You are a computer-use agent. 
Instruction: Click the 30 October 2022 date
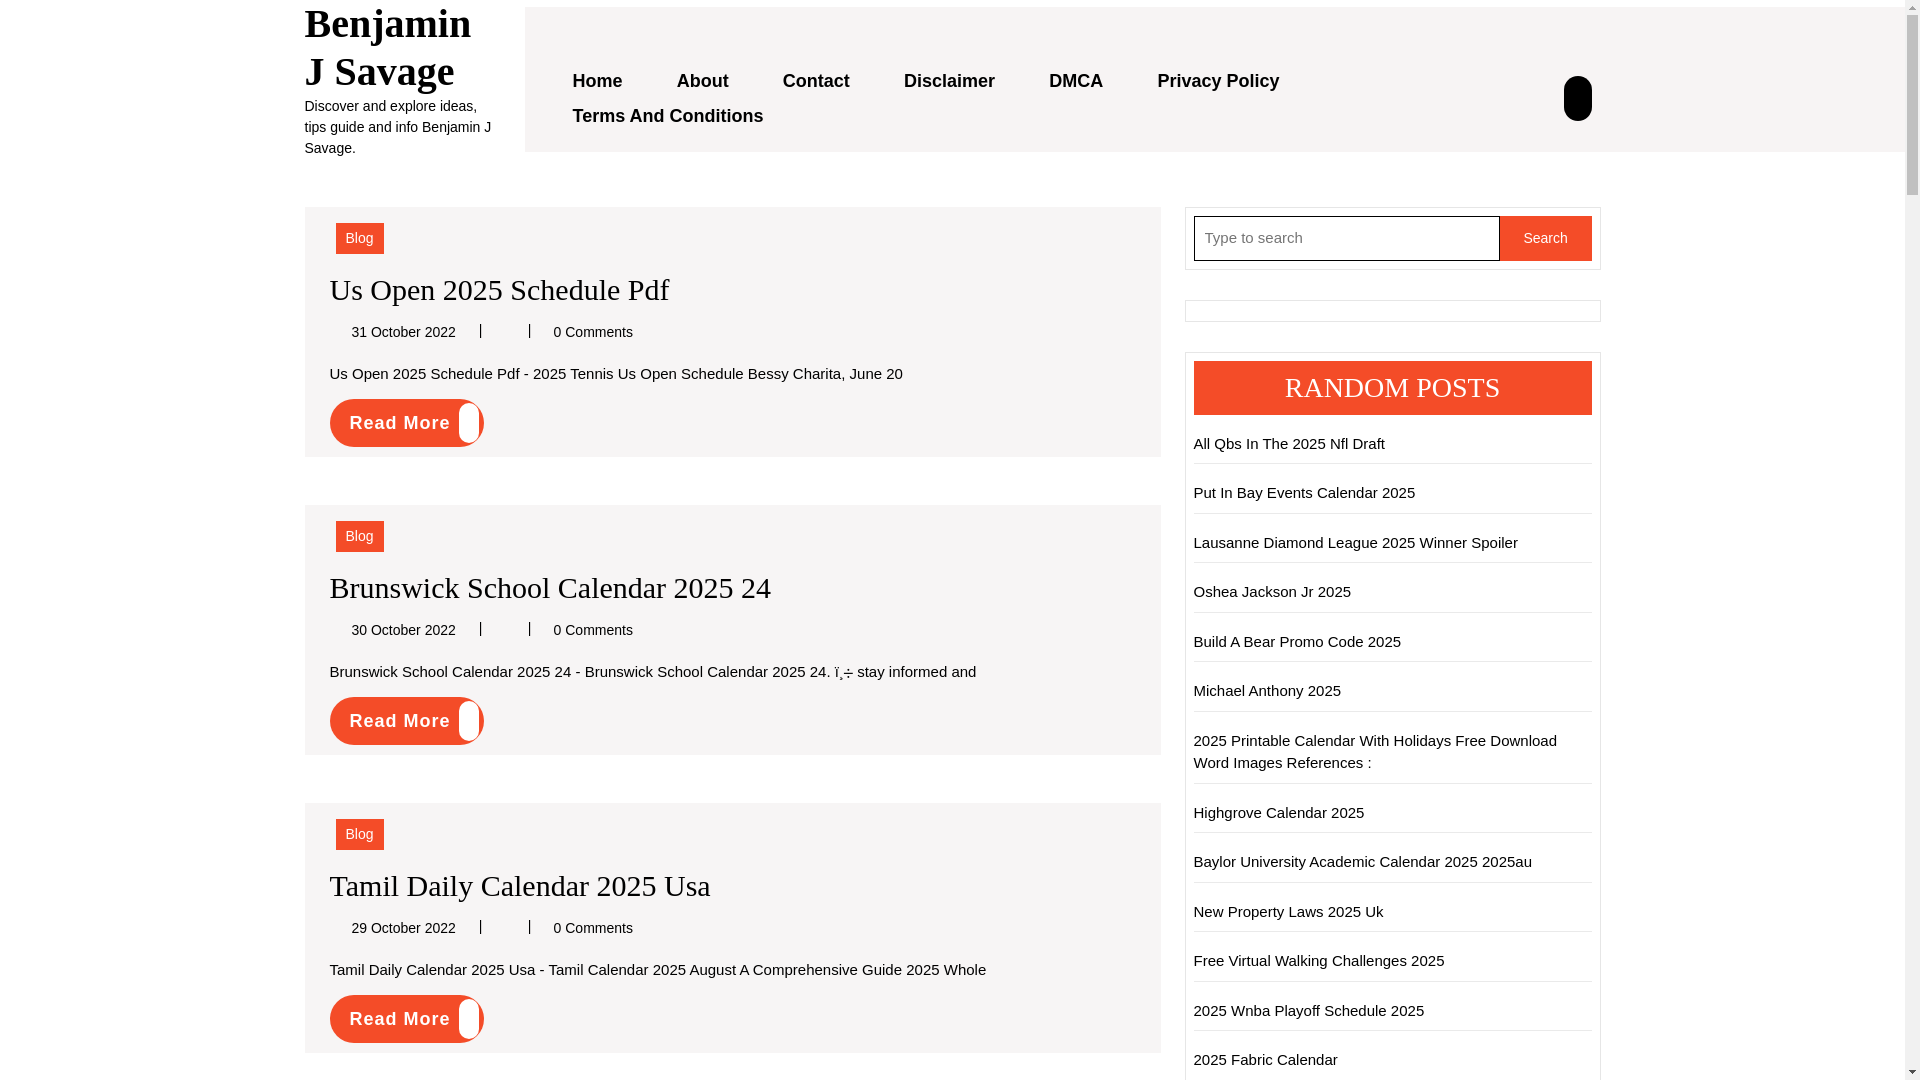[403, 630]
